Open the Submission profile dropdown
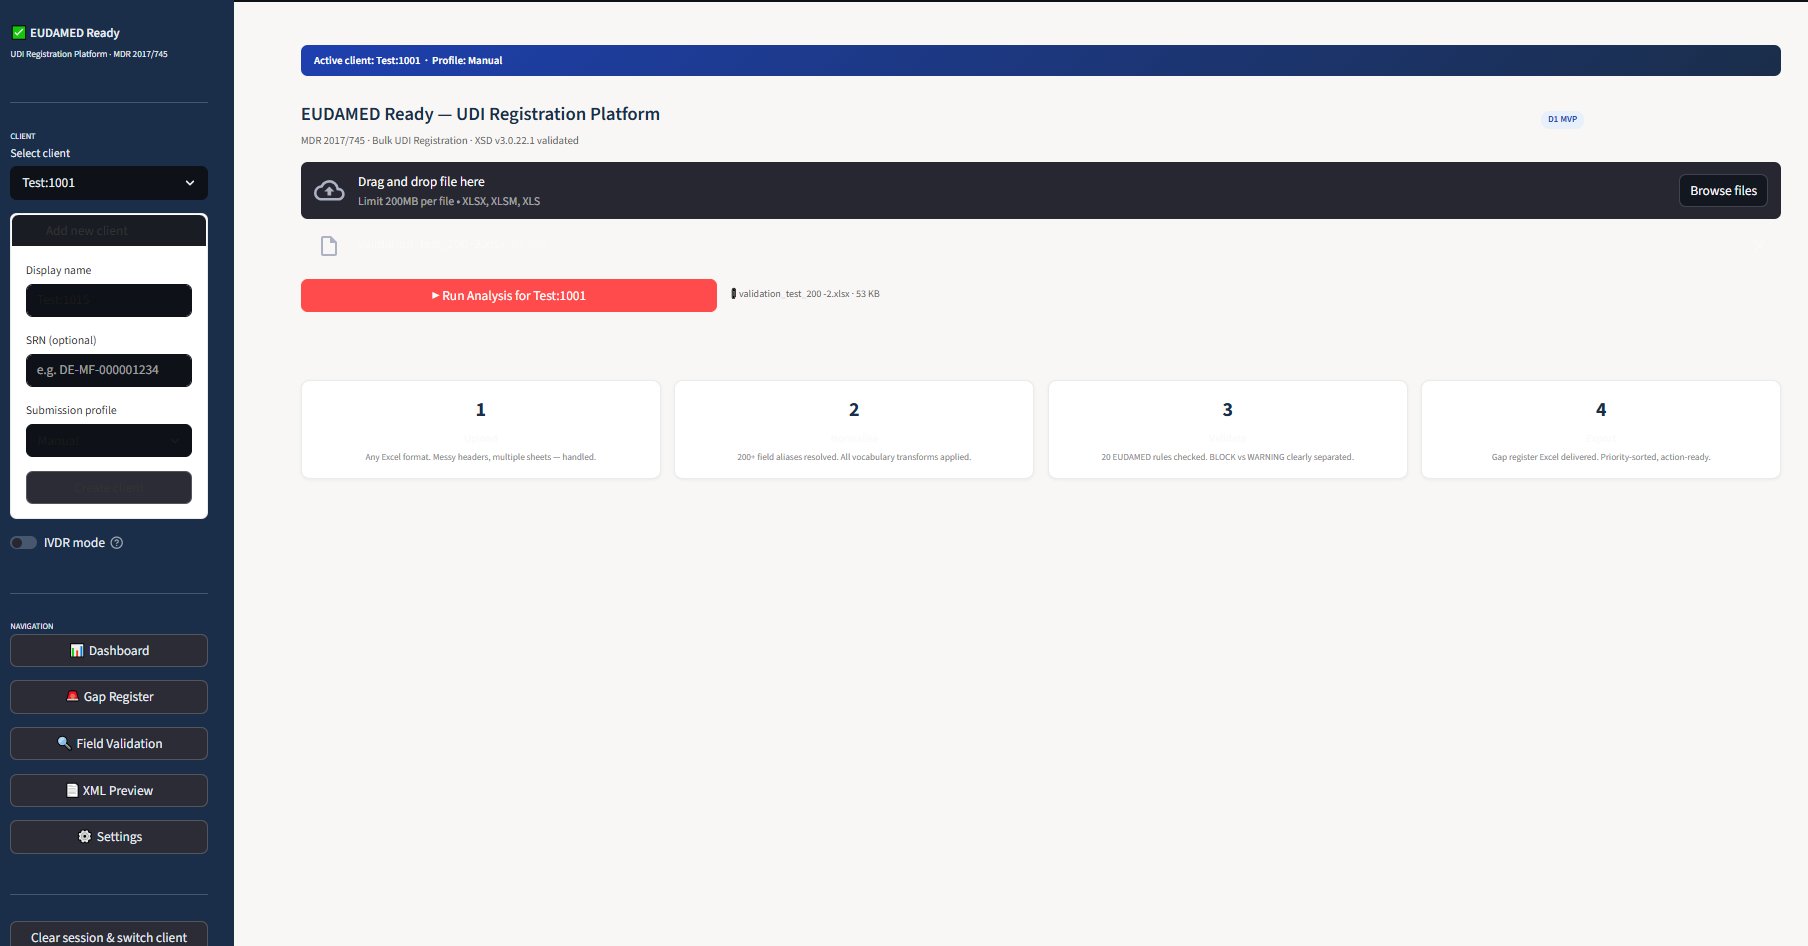Screen dimensions: 1808x946 (108, 440)
